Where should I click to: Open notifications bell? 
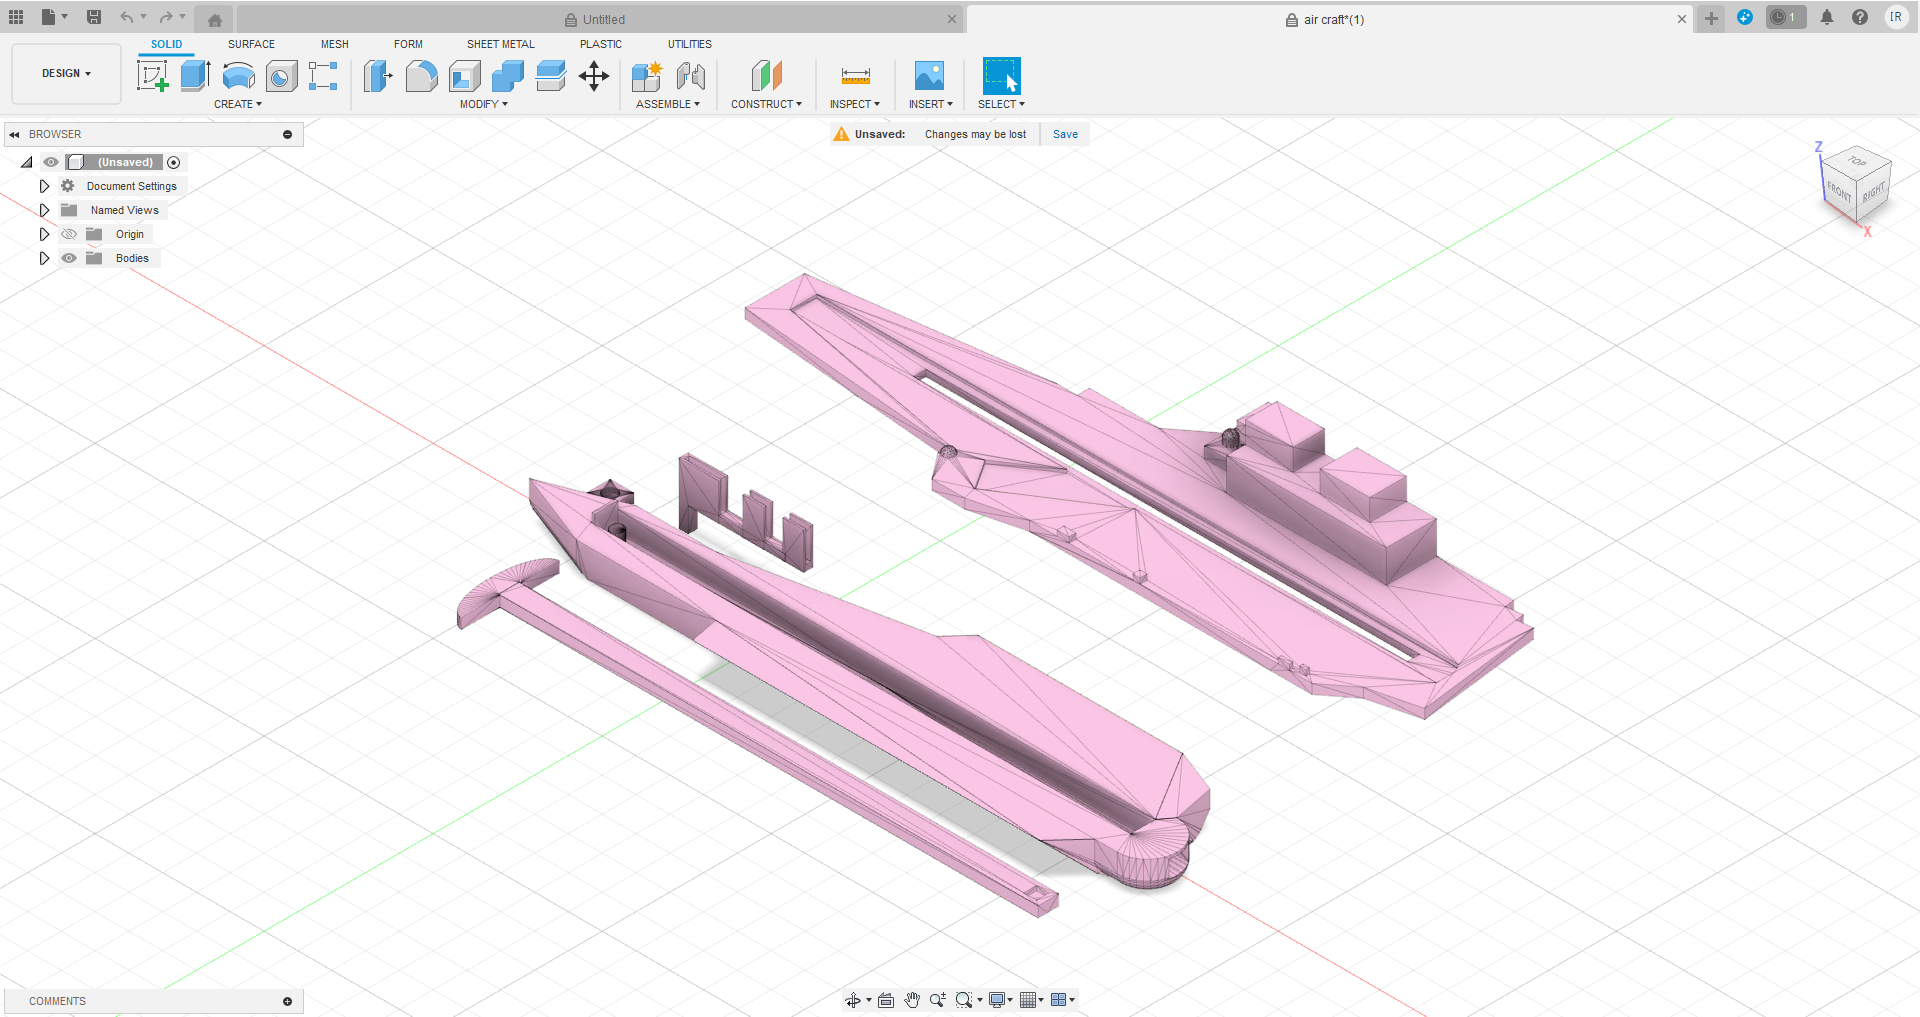coord(1827,17)
